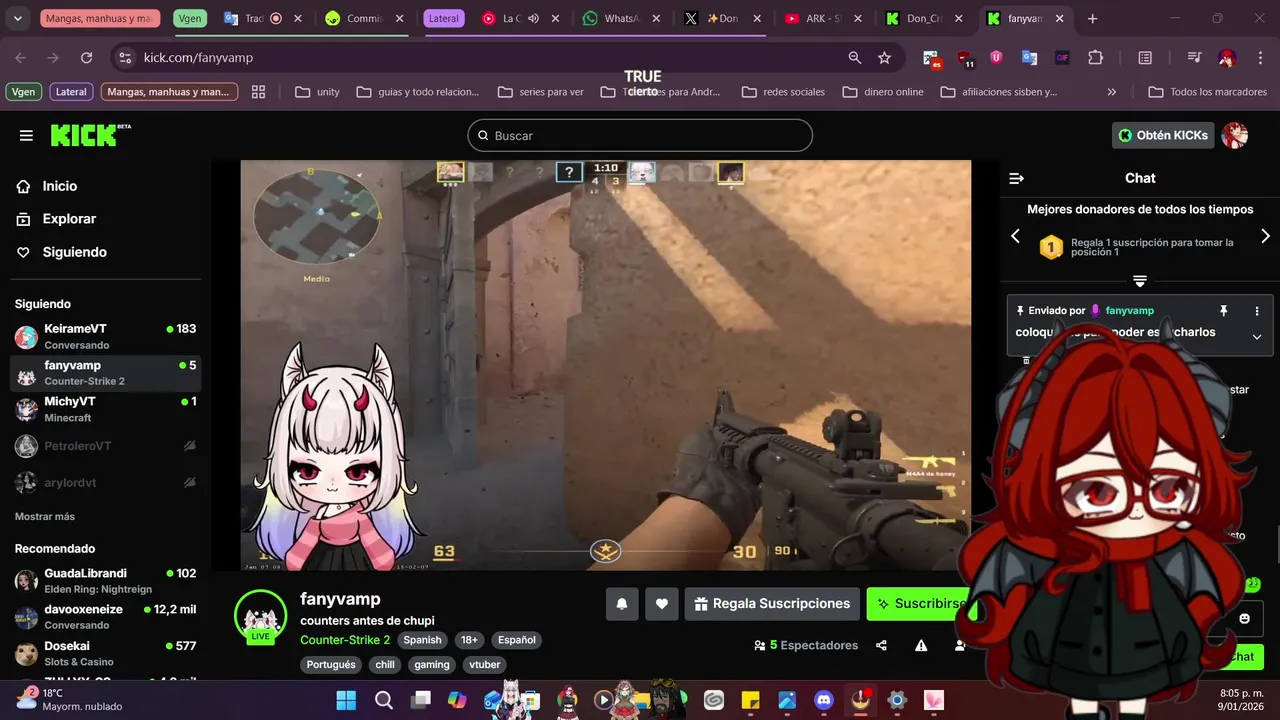Click Regala Suscripciones button

pos(772,604)
